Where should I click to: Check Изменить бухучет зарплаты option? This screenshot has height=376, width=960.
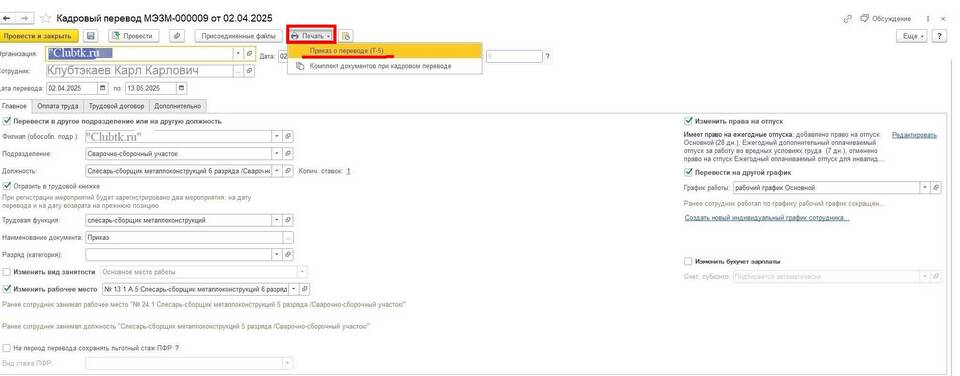[688, 261]
